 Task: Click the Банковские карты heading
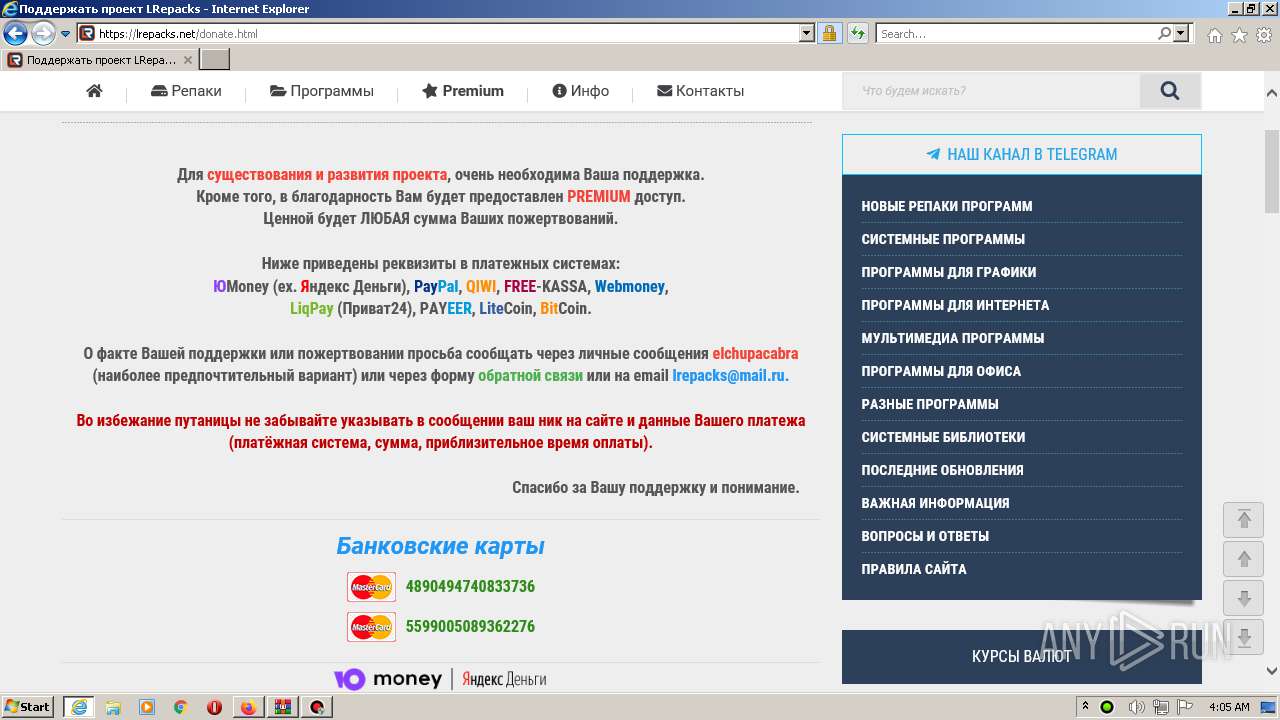[440, 546]
